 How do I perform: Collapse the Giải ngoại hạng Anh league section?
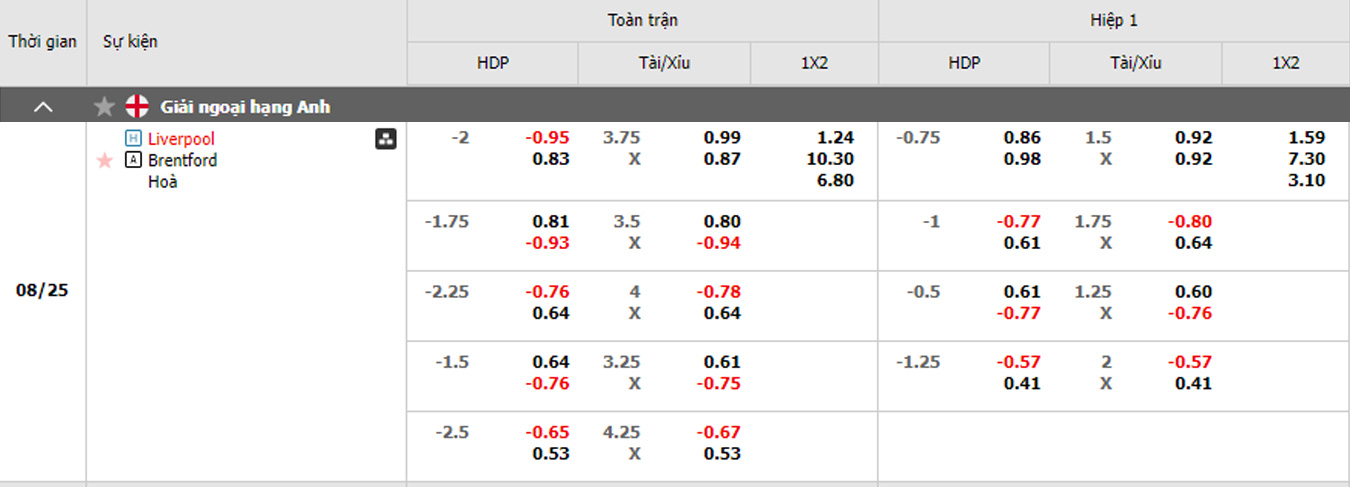44,106
